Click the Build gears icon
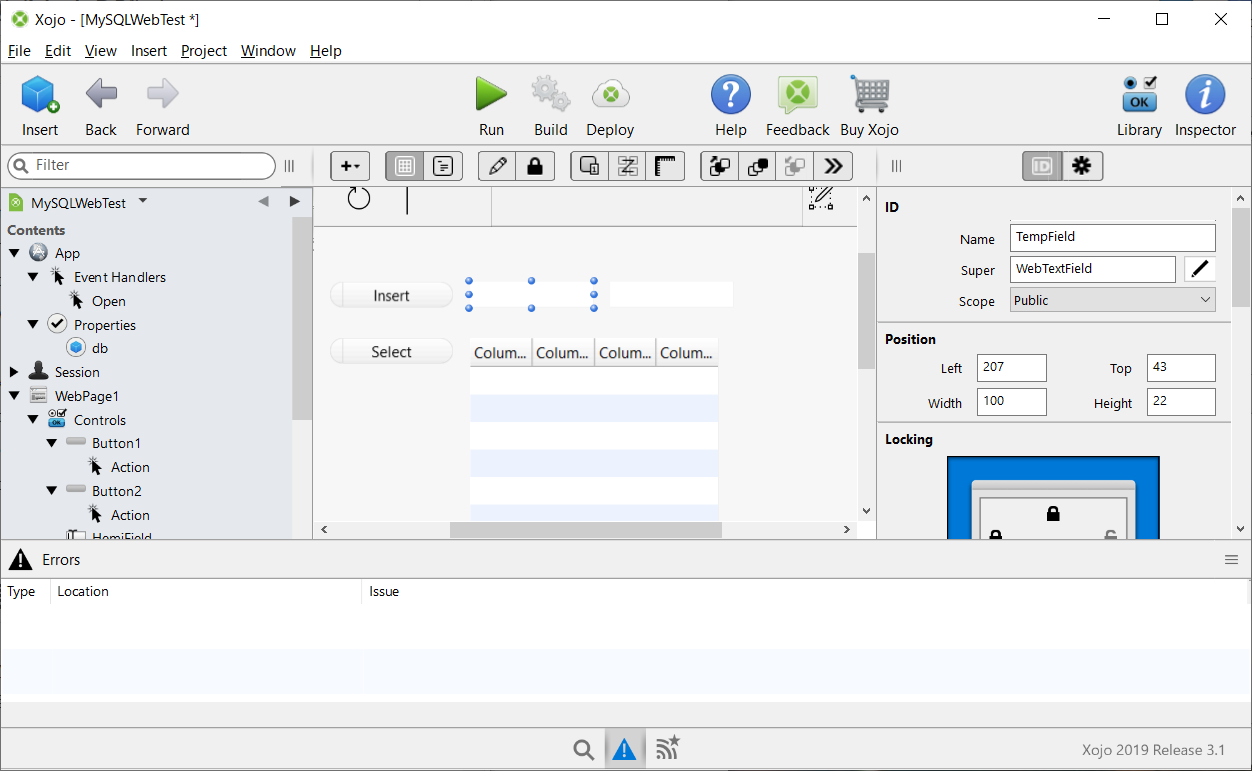The image size is (1252, 771). click(550, 95)
